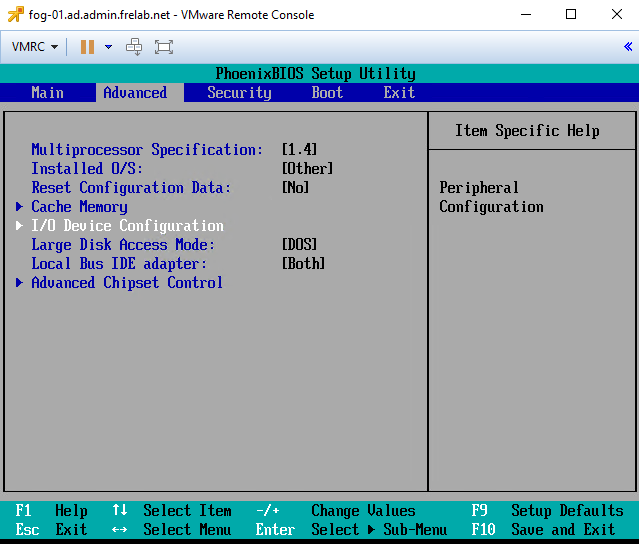
Task: Click Change Values footer hint
Action: pos(364,511)
